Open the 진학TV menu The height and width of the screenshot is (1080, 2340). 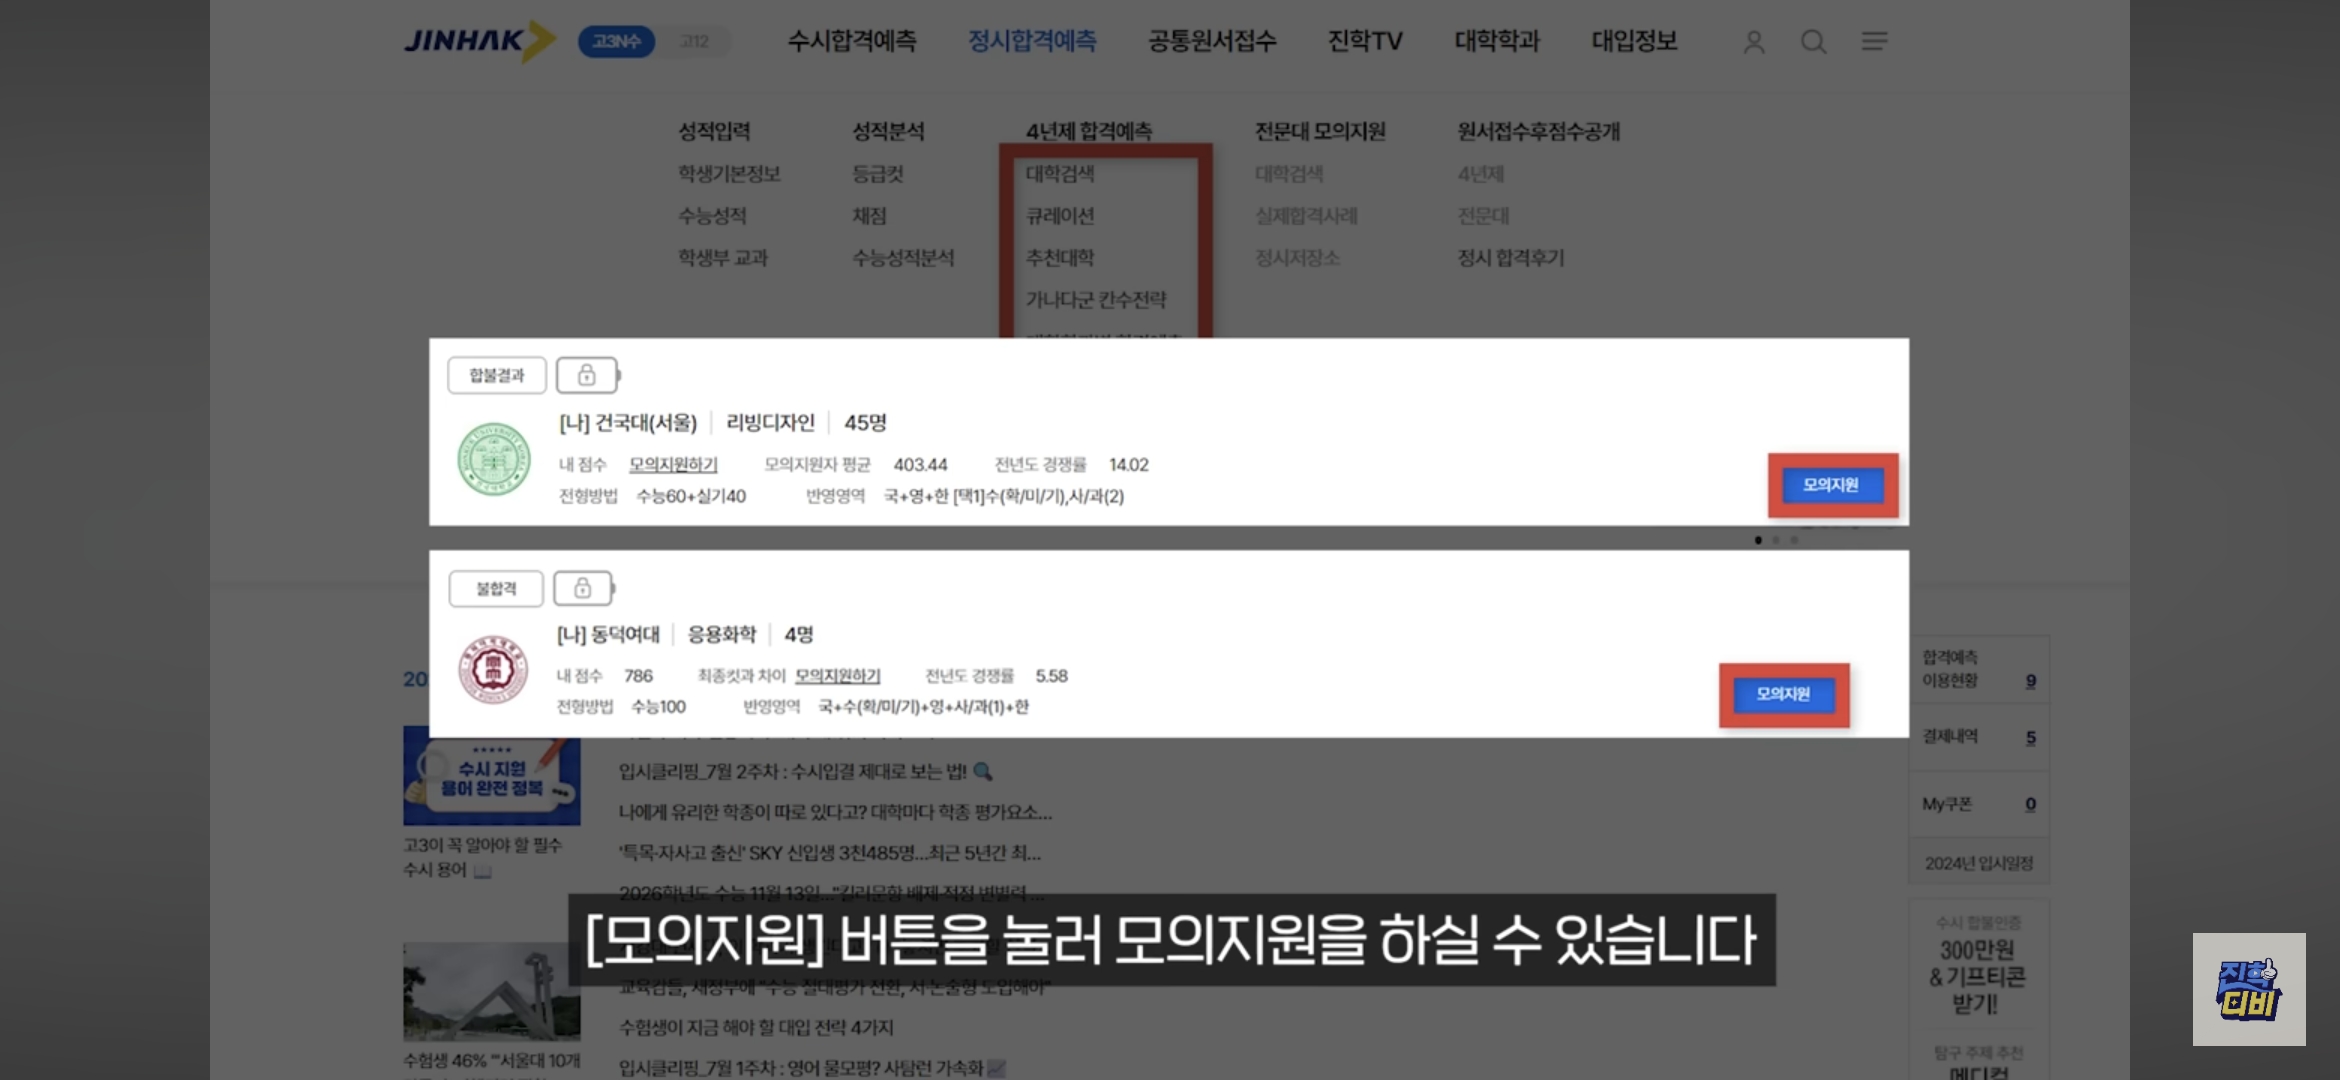[1365, 41]
